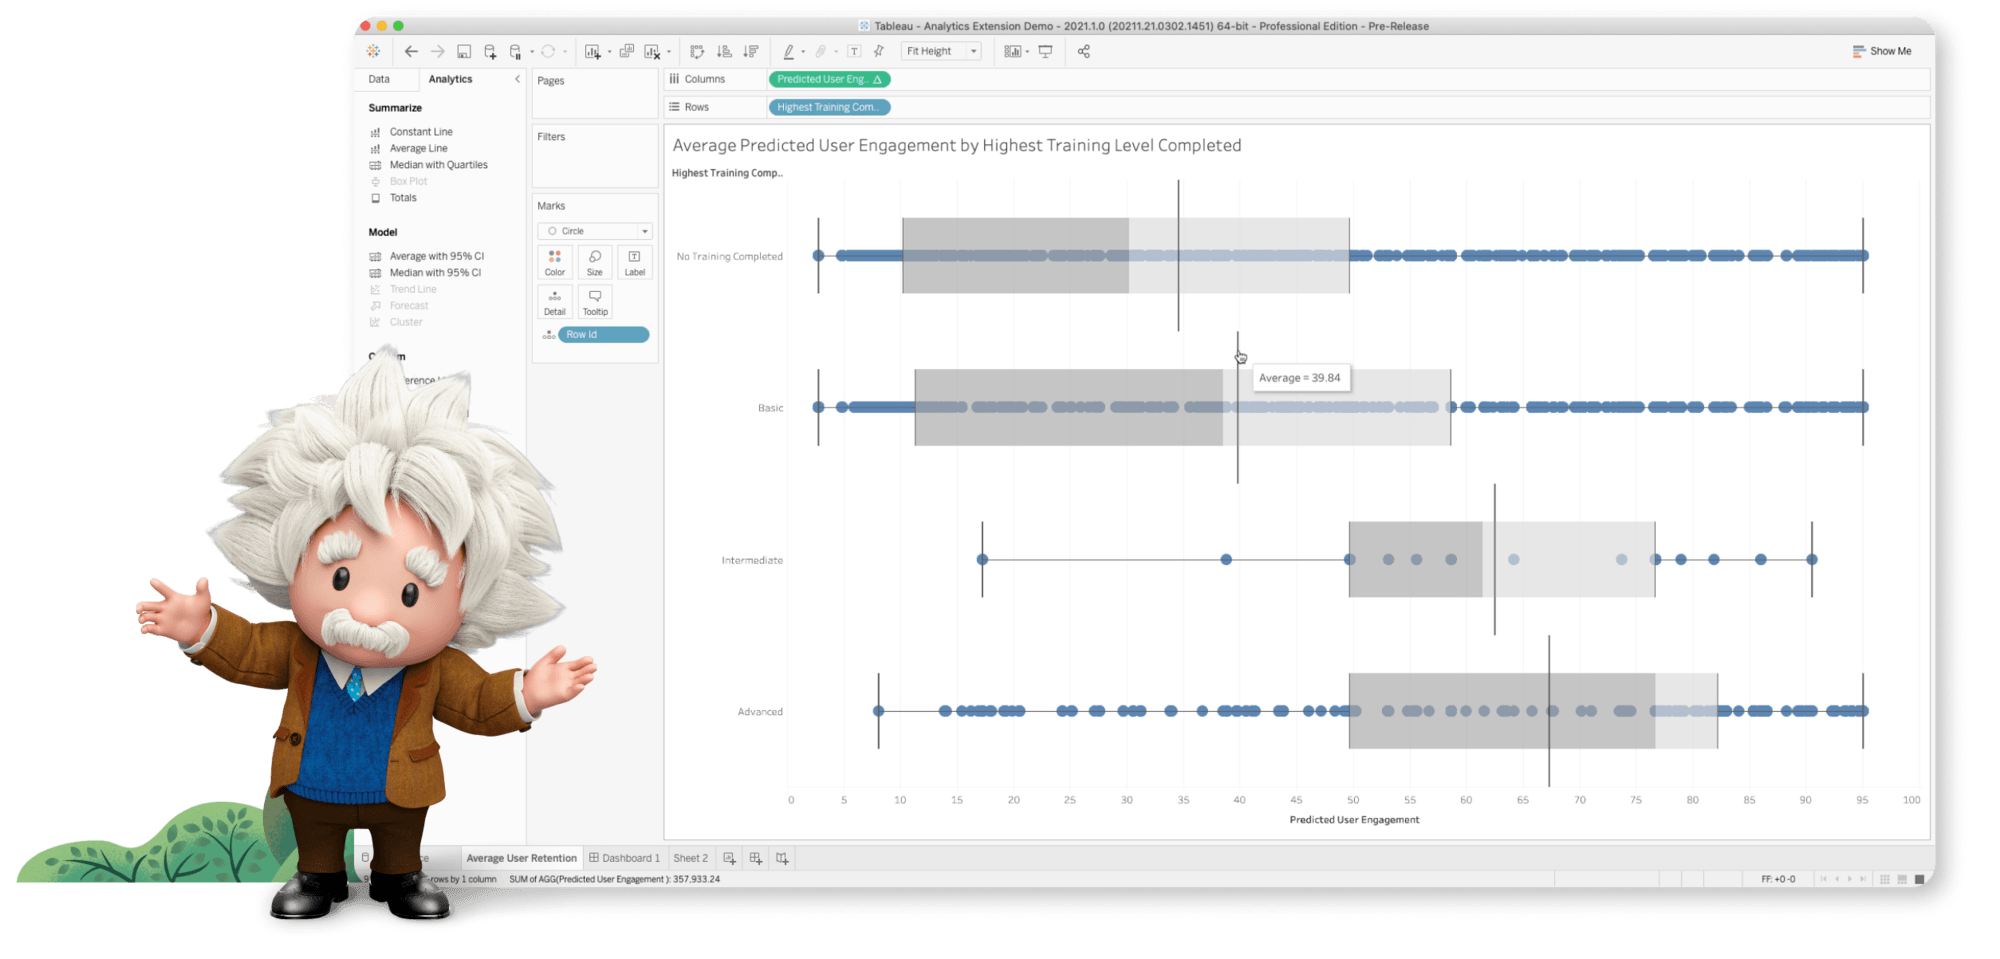Go to the next page arrow in status bar
The image size is (2000, 959).
1850,879
